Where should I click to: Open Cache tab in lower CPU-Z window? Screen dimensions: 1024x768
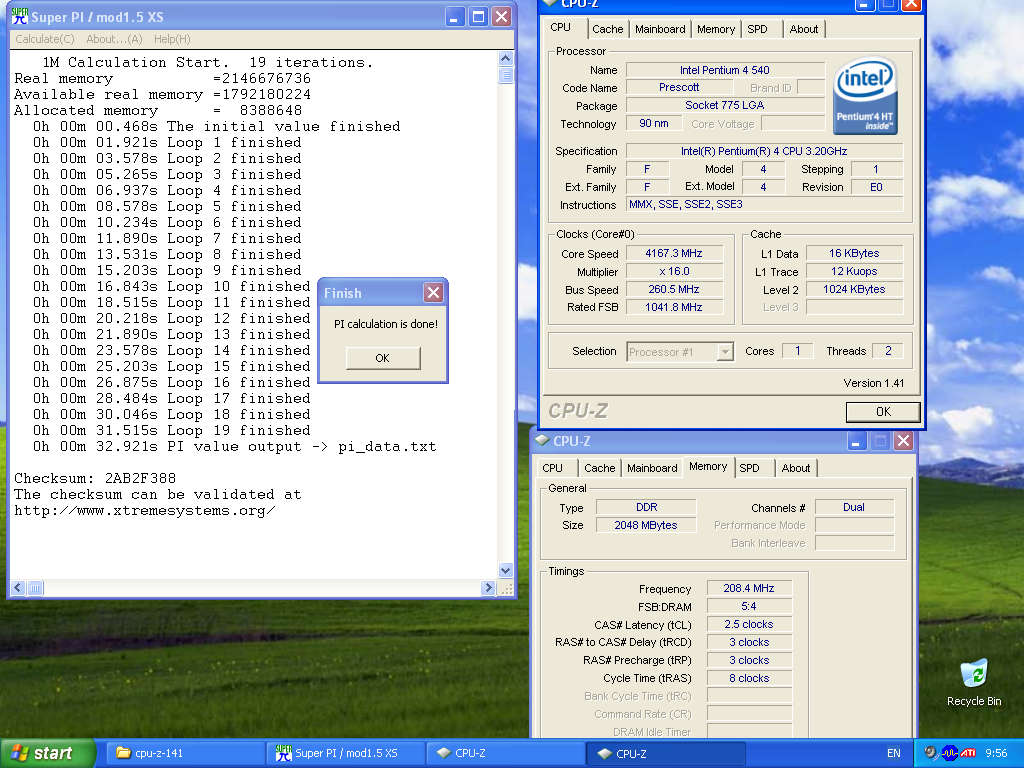point(600,468)
